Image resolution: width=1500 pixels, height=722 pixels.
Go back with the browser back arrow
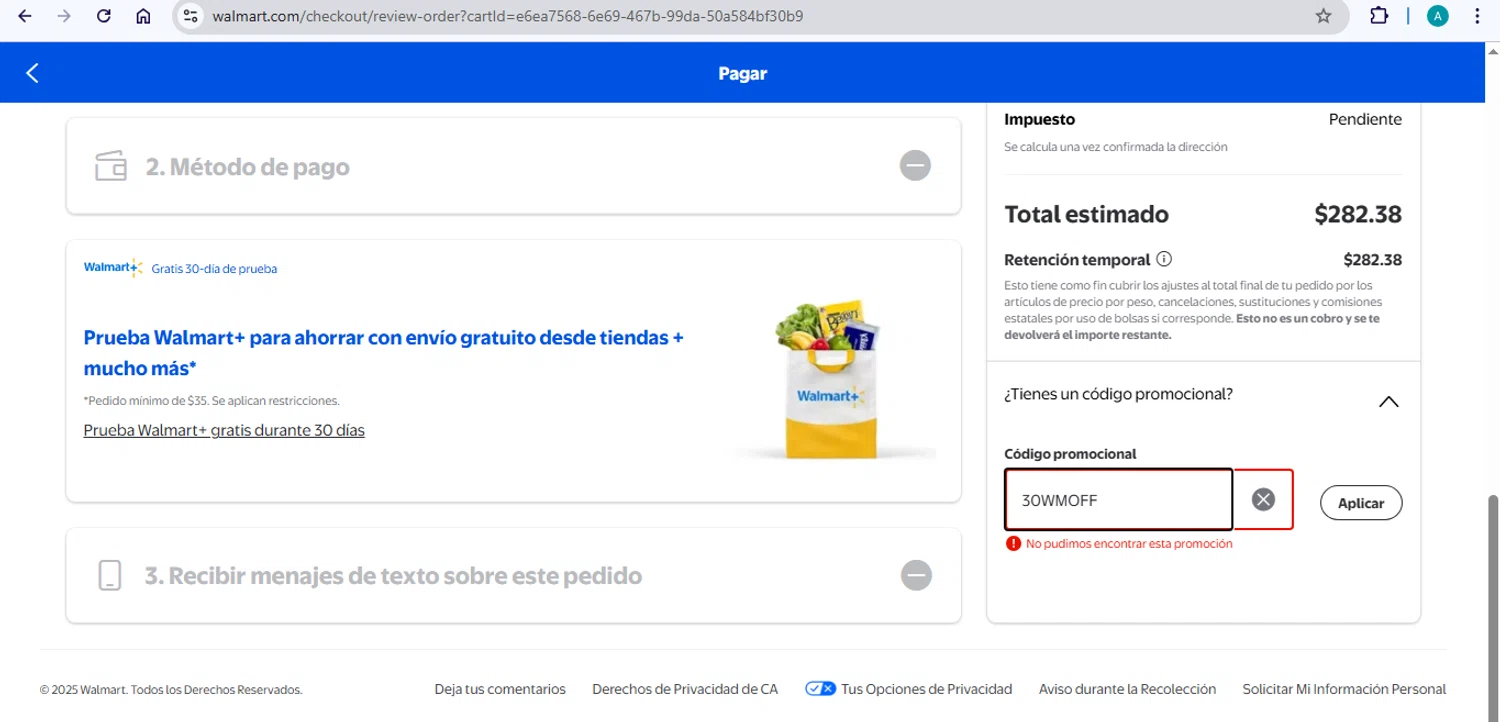pyautogui.click(x=25, y=16)
